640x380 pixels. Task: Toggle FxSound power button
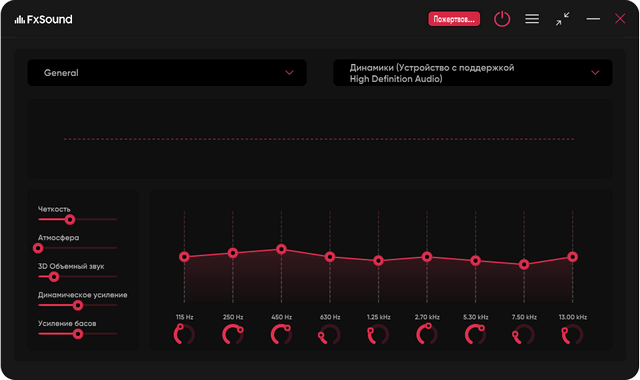coord(502,19)
